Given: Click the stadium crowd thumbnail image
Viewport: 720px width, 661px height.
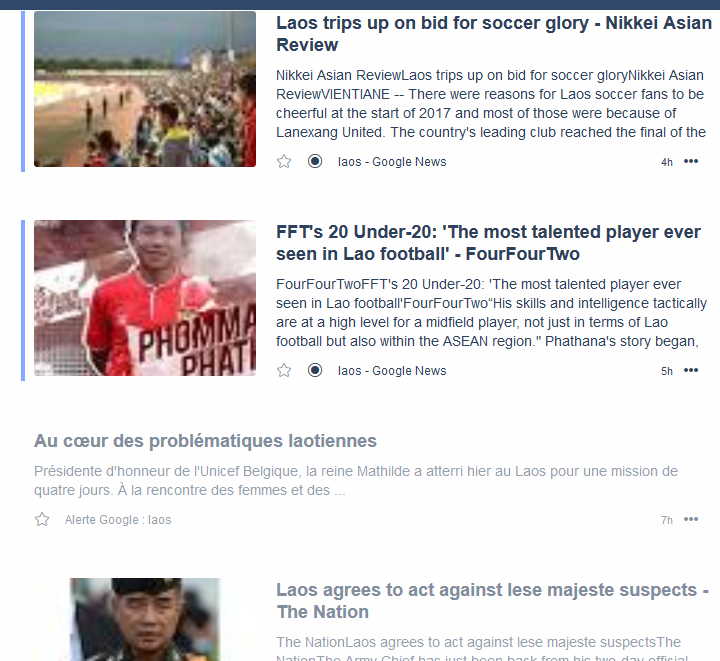Looking at the screenshot, I should (145, 89).
